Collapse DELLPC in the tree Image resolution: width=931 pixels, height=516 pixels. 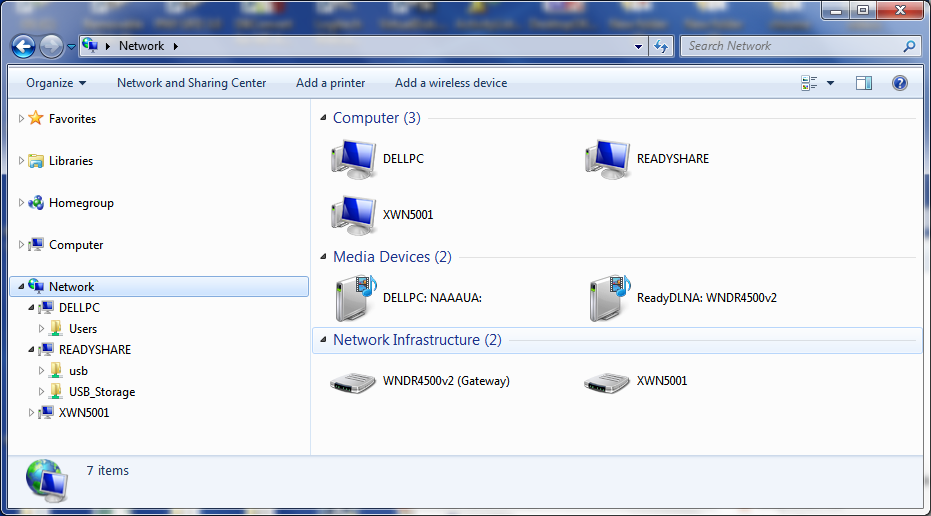coord(31,308)
